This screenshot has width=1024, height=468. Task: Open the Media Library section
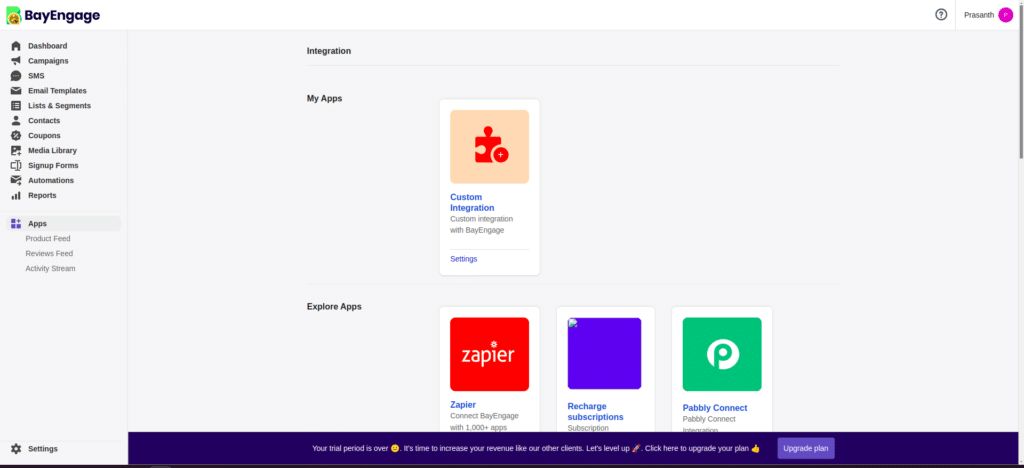[52, 151]
